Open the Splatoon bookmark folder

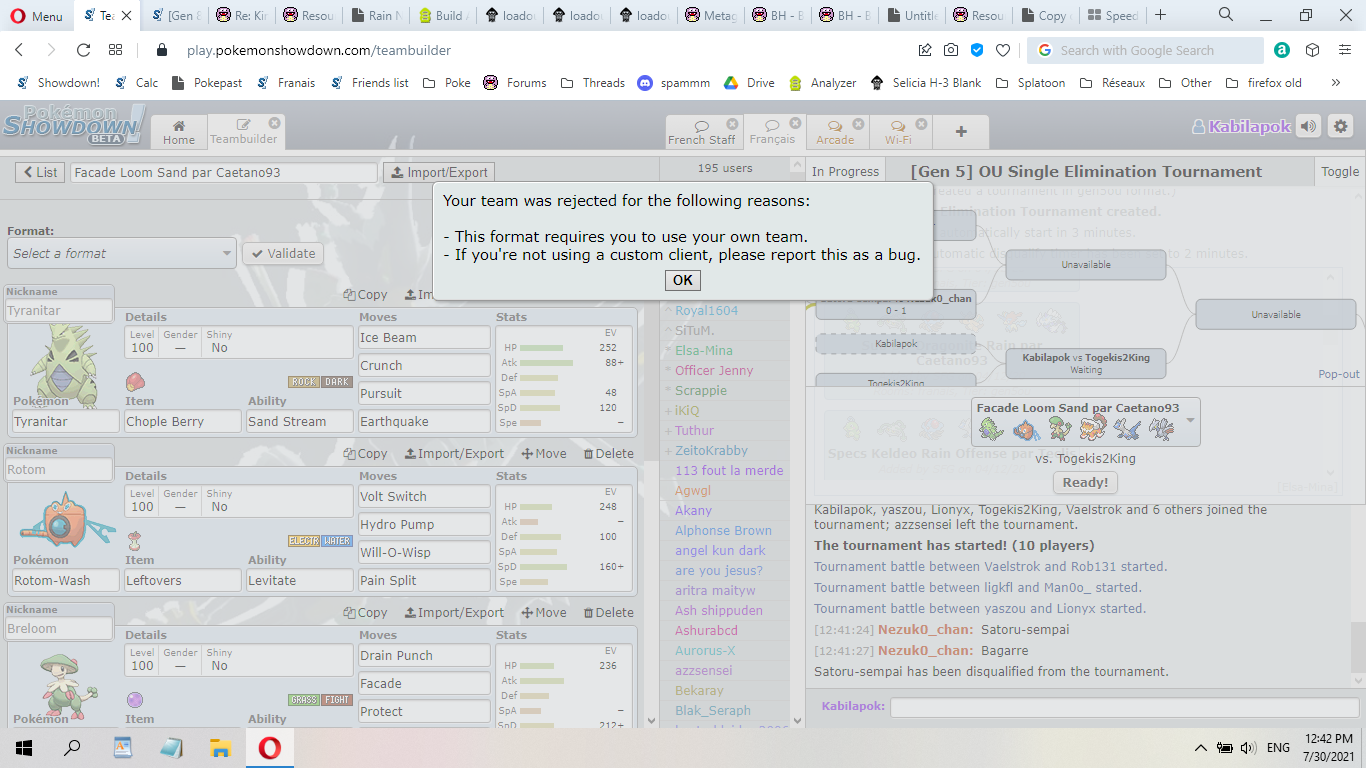point(1030,83)
